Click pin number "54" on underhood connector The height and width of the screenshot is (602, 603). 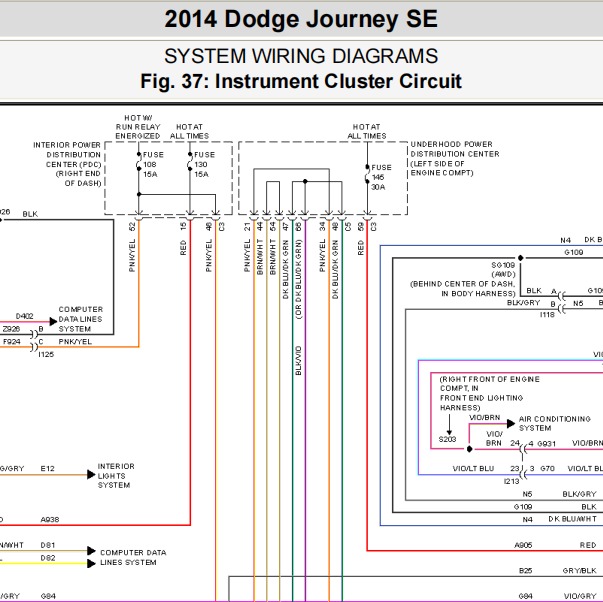(273, 227)
